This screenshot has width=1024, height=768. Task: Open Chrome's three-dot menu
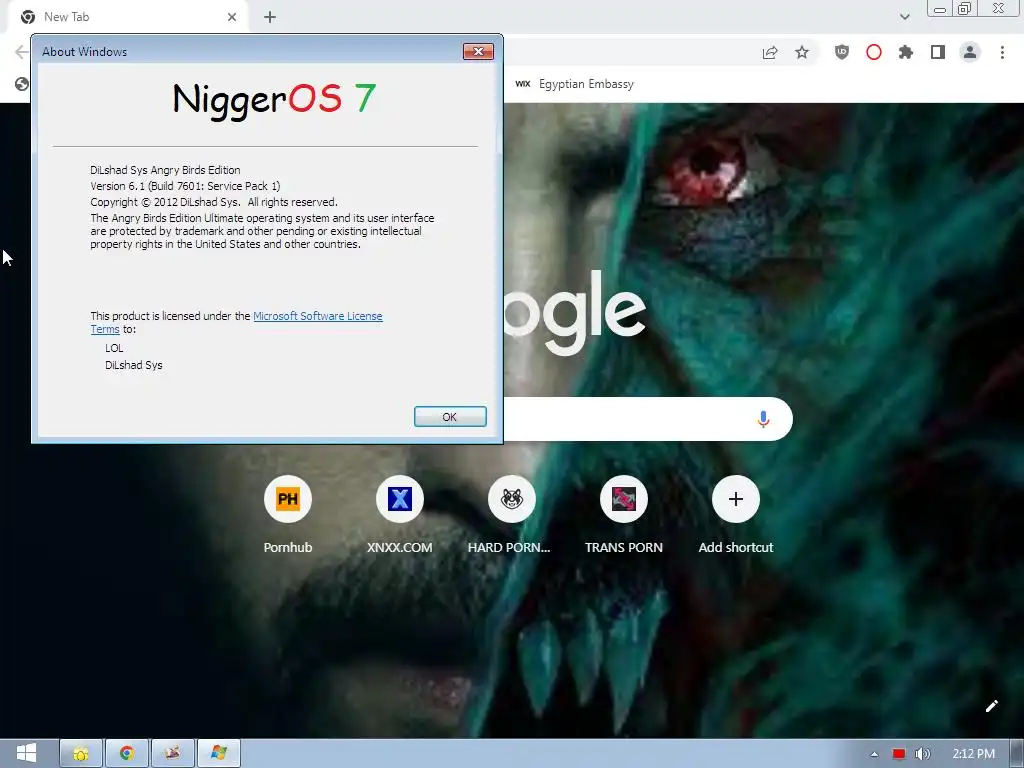click(1002, 52)
